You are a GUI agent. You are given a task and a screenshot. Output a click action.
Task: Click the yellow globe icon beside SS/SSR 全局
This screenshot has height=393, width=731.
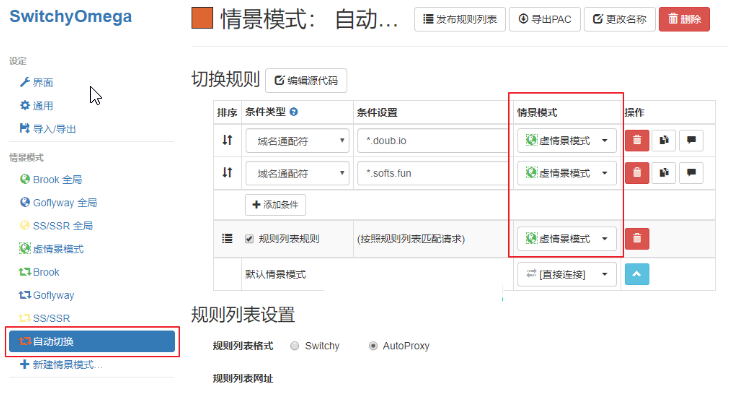click(25, 225)
